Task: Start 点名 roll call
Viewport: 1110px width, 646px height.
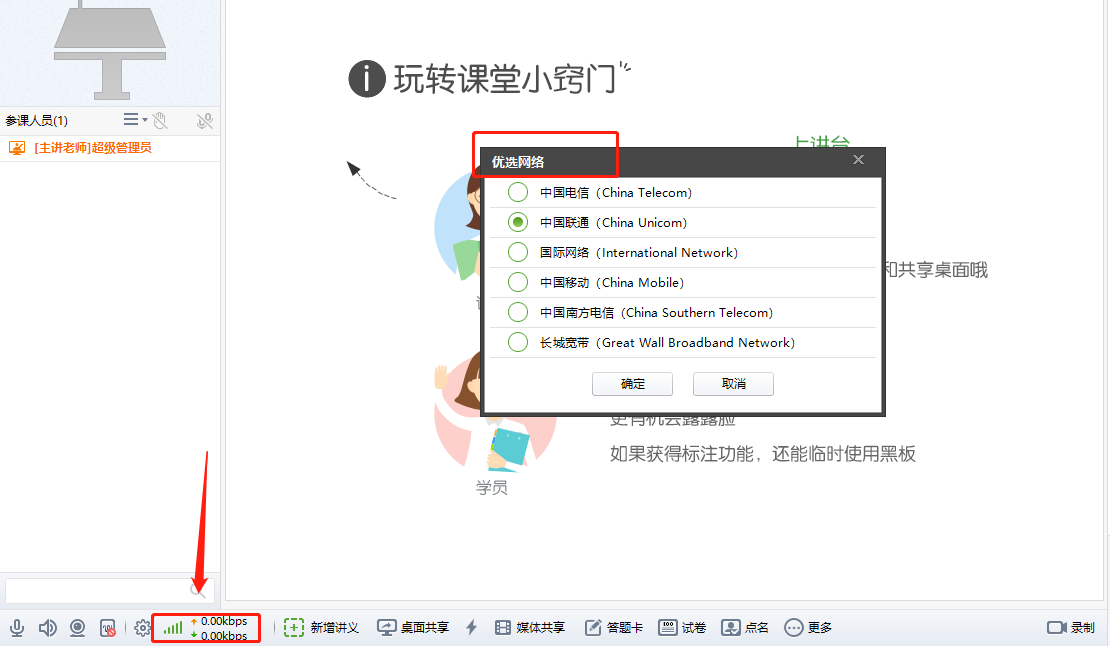Action: point(745,628)
